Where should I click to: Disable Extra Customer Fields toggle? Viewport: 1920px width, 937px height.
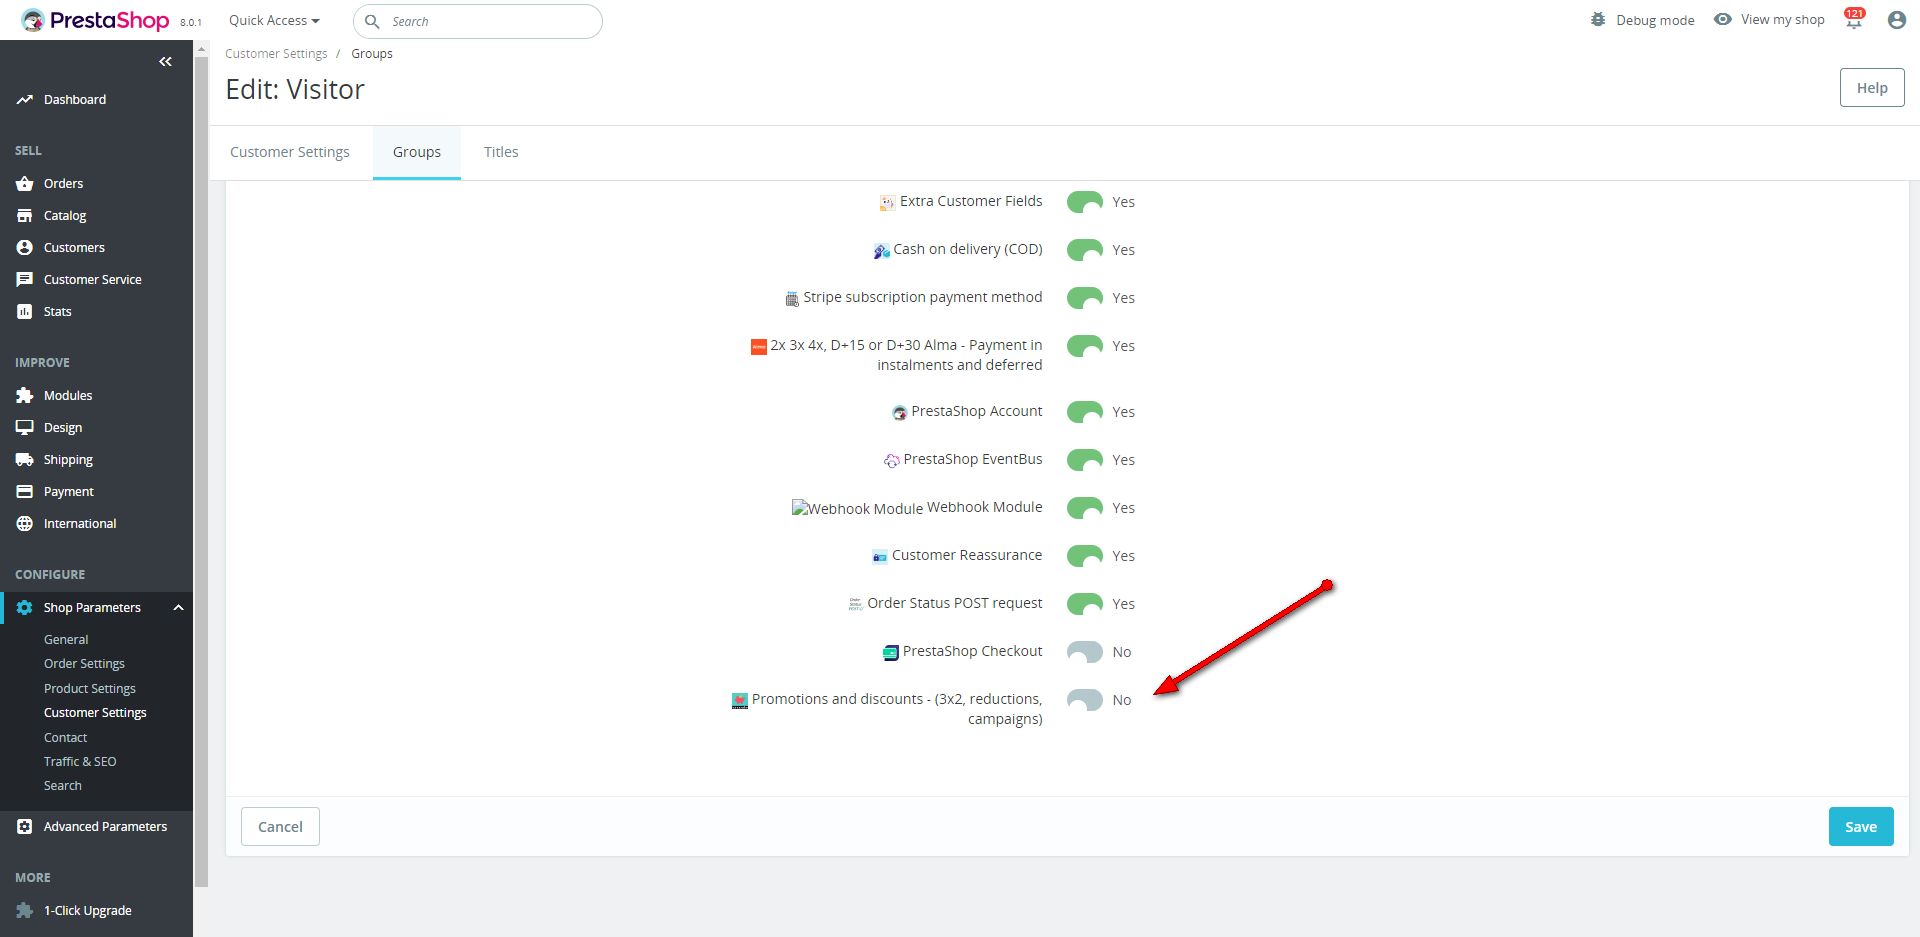[1085, 202]
